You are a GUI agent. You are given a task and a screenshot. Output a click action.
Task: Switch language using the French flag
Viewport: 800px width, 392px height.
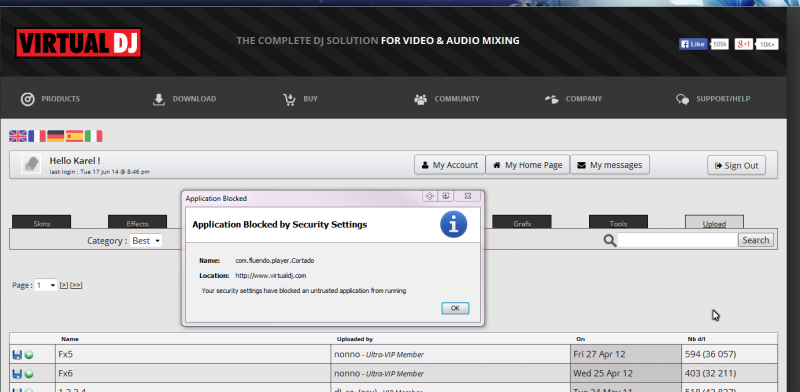[37, 136]
